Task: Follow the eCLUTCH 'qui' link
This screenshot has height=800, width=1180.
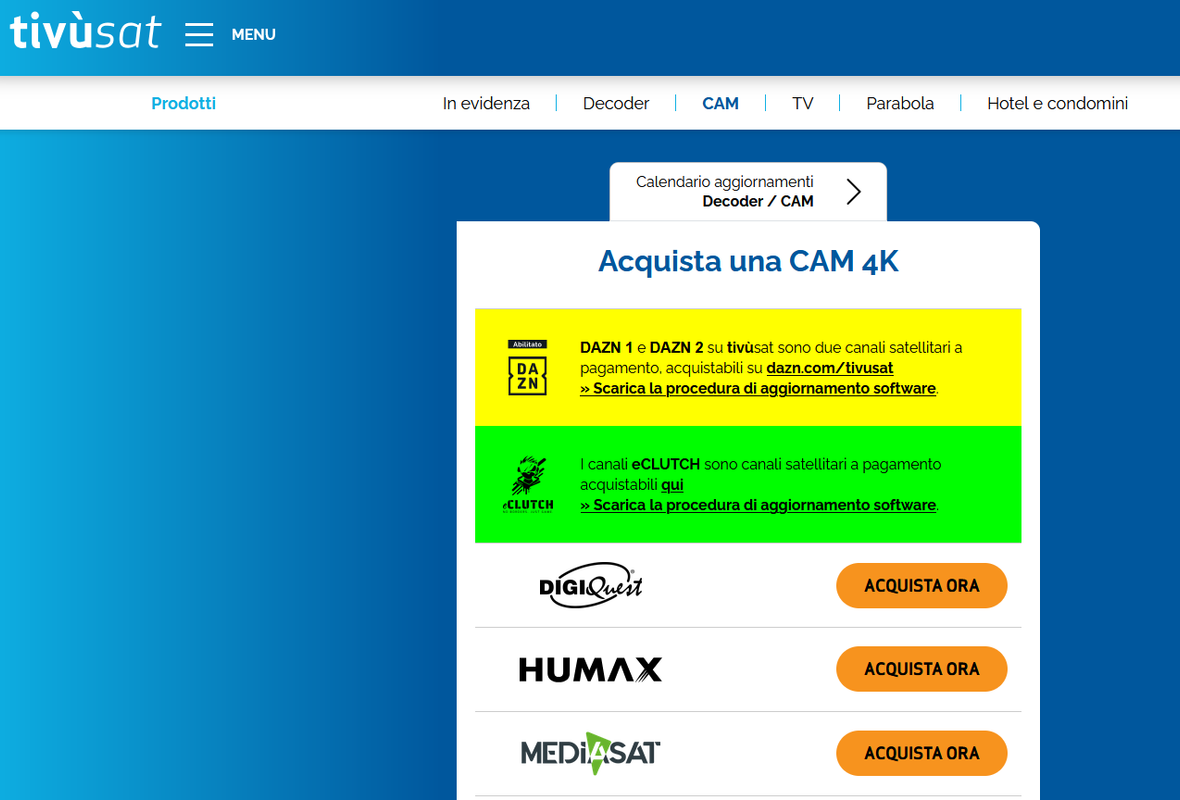Action: pyautogui.click(x=672, y=485)
